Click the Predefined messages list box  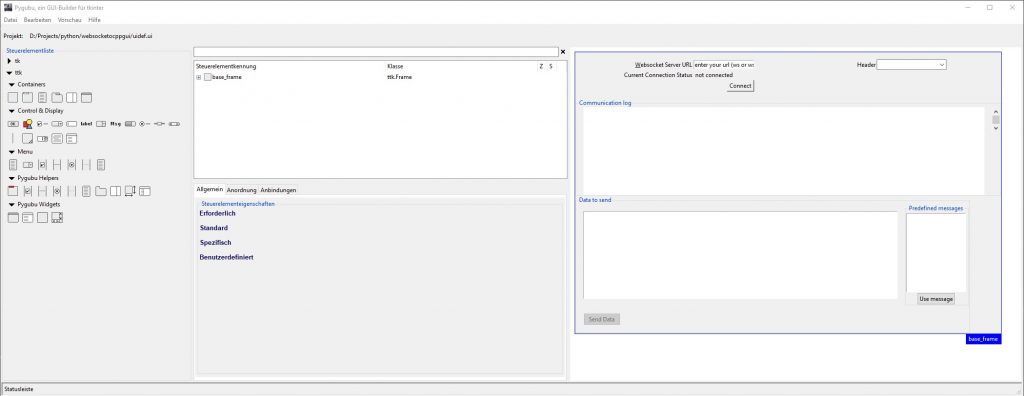(x=936, y=252)
